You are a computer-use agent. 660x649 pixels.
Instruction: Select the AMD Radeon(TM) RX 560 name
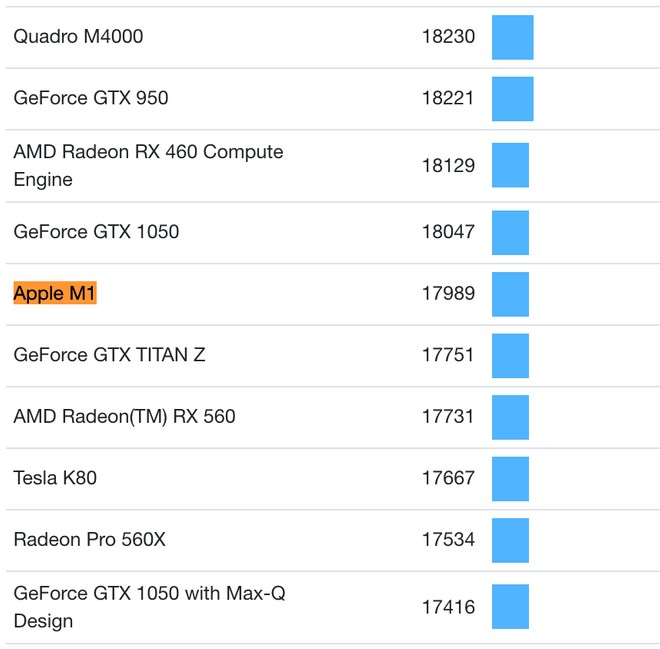tap(124, 416)
